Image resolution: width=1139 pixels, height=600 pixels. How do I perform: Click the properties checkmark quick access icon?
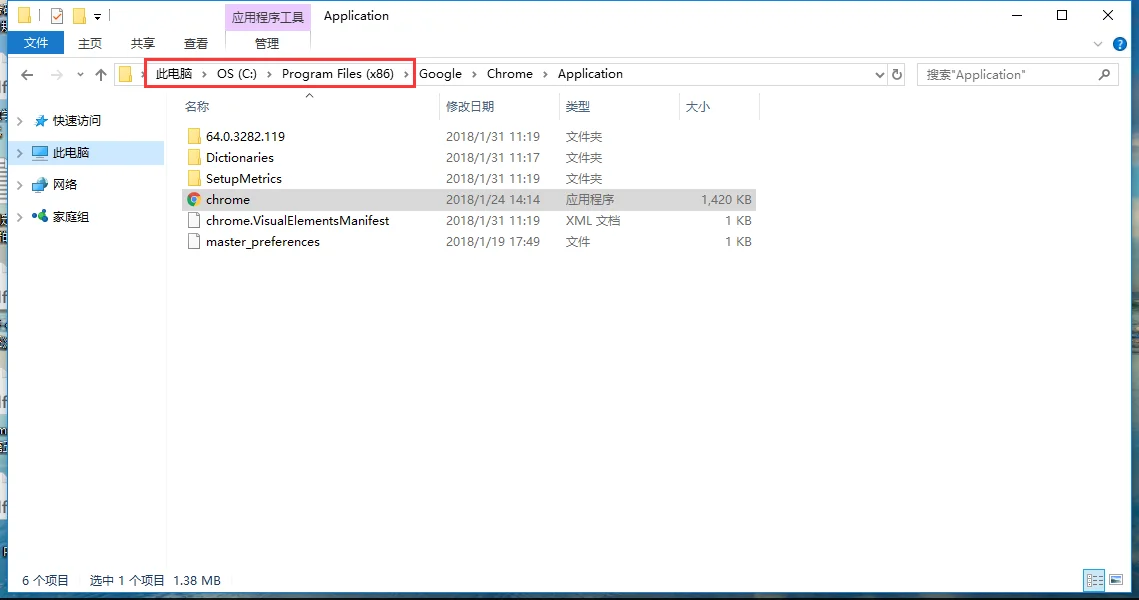coord(57,15)
